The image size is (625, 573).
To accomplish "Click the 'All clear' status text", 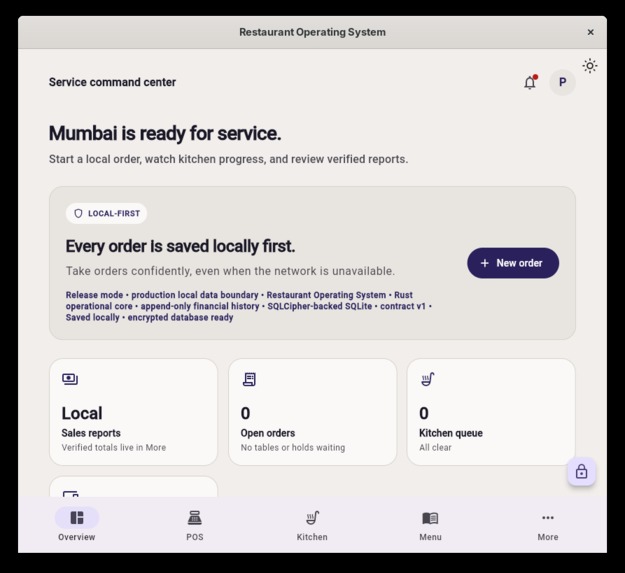I will (435, 447).
